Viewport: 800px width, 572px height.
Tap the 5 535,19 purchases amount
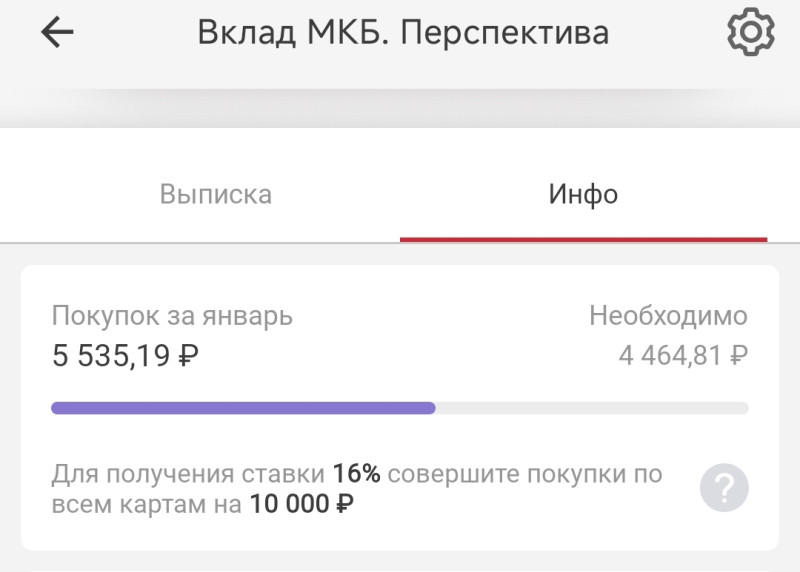pos(112,354)
